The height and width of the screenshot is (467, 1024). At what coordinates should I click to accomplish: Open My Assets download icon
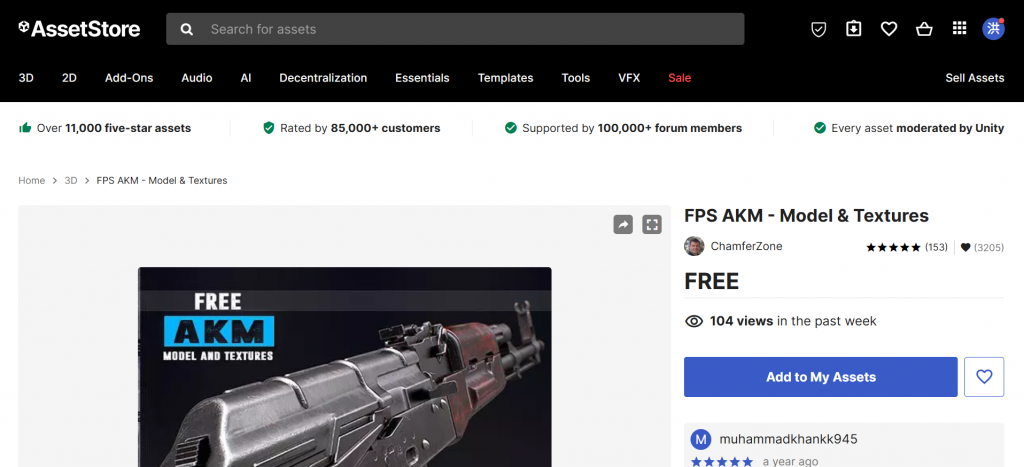pyautogui.click(x=854, y=29)
